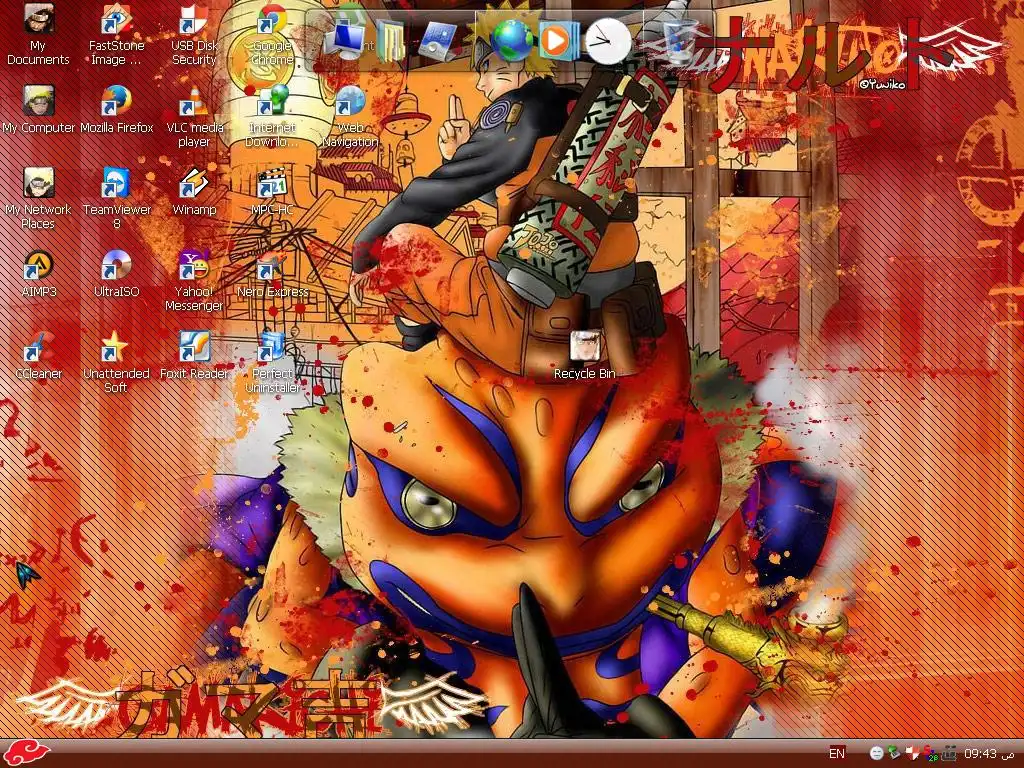Click the 09:43 taskbar clock

point(989,754)
